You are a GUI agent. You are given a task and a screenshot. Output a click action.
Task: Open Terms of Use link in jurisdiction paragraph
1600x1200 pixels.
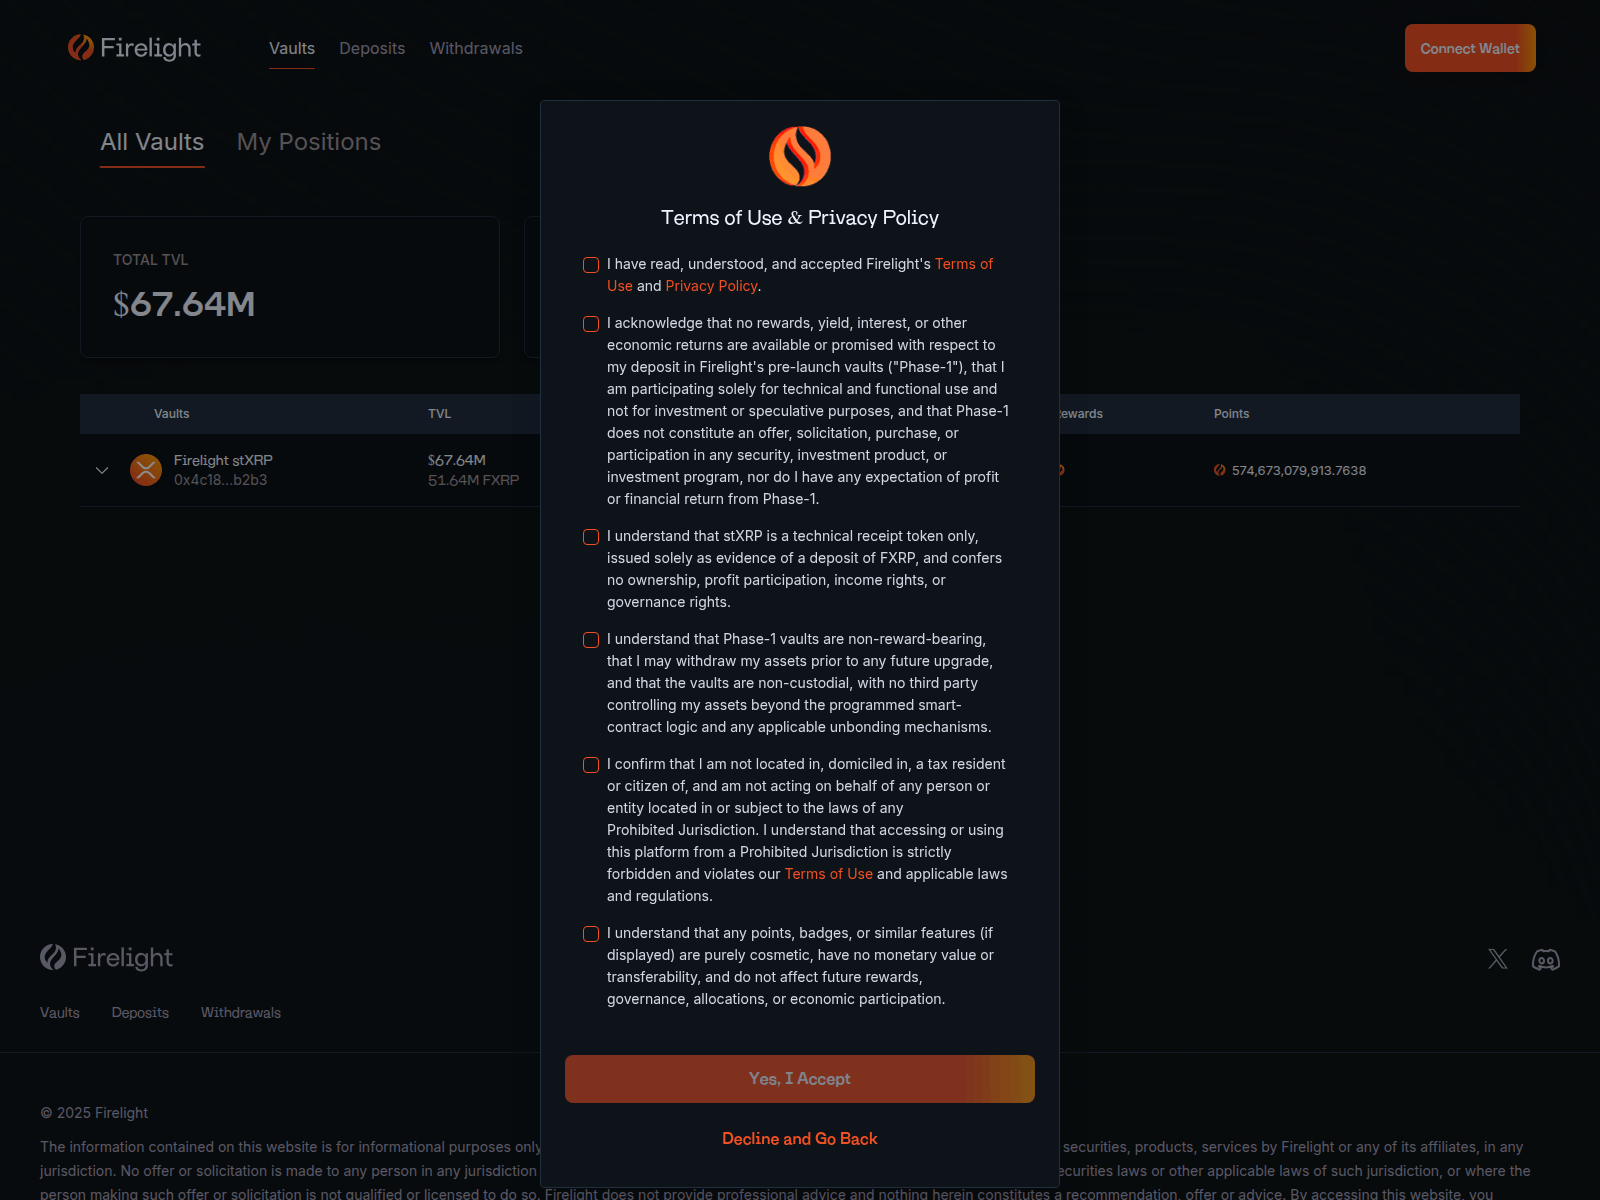point(829,874)
